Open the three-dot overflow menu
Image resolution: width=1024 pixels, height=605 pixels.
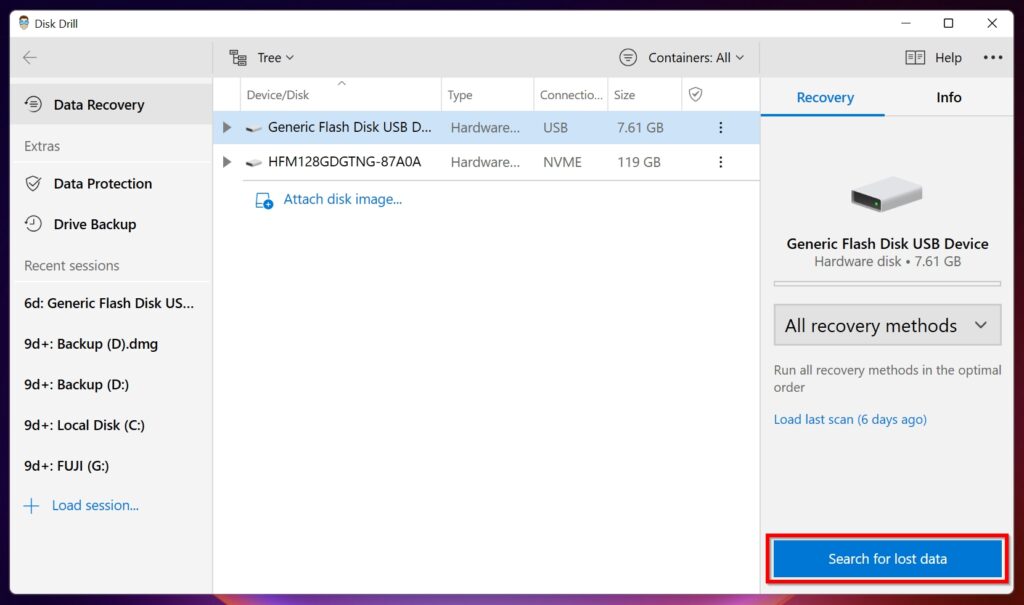click(993, 57)
